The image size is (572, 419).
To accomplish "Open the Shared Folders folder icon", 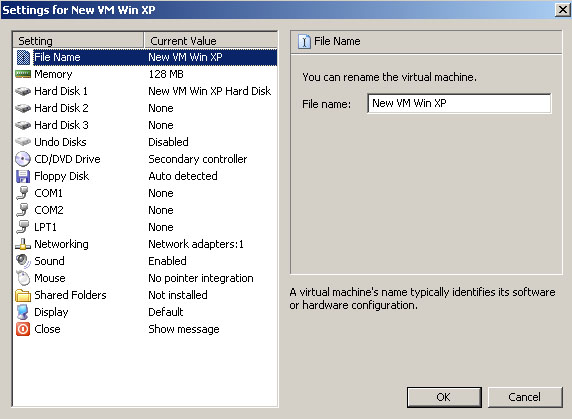I will coord(23,295).
